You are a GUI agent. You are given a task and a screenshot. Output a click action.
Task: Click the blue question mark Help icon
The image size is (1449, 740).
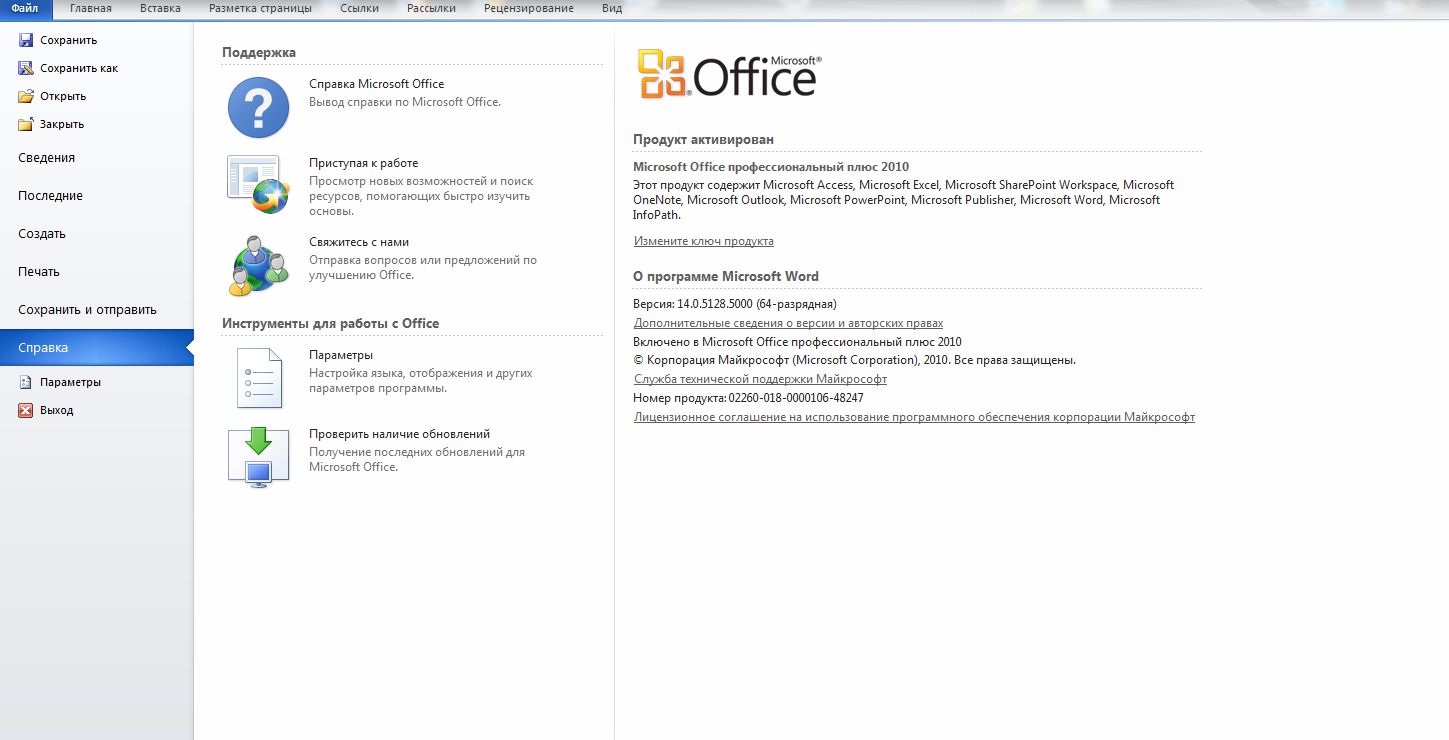point(258,107)
